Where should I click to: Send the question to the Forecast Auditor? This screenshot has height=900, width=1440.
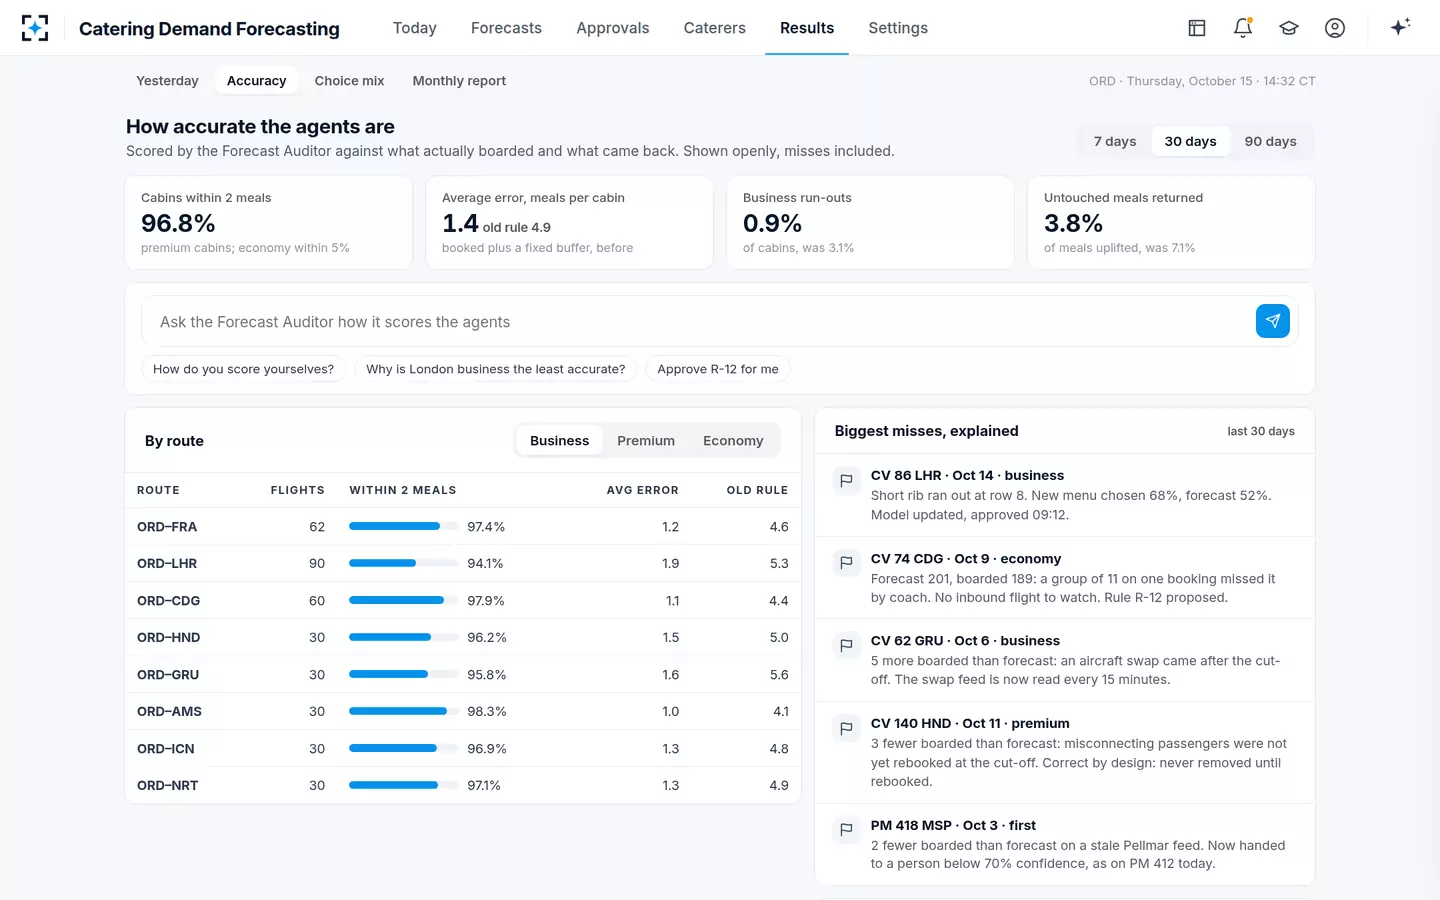[x=1273, y=321]
